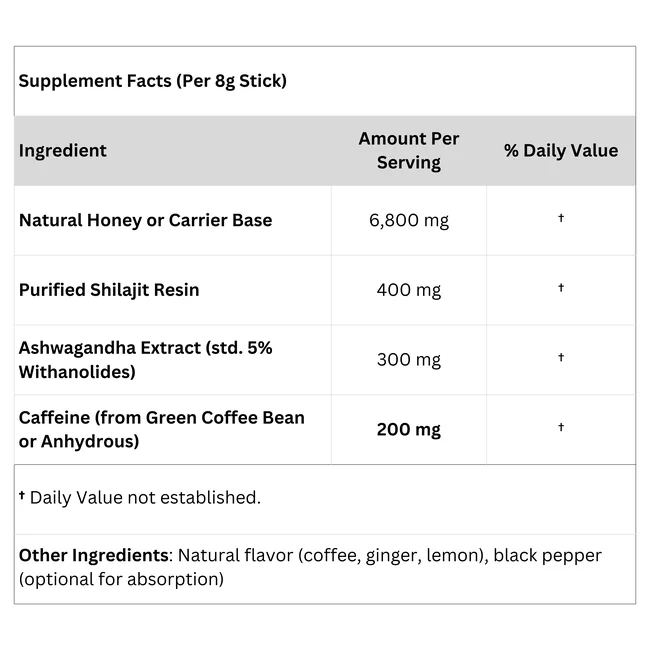Click the 400 mg amount cell
This screenshot has width=650, height=650.
tap(409, 290)
